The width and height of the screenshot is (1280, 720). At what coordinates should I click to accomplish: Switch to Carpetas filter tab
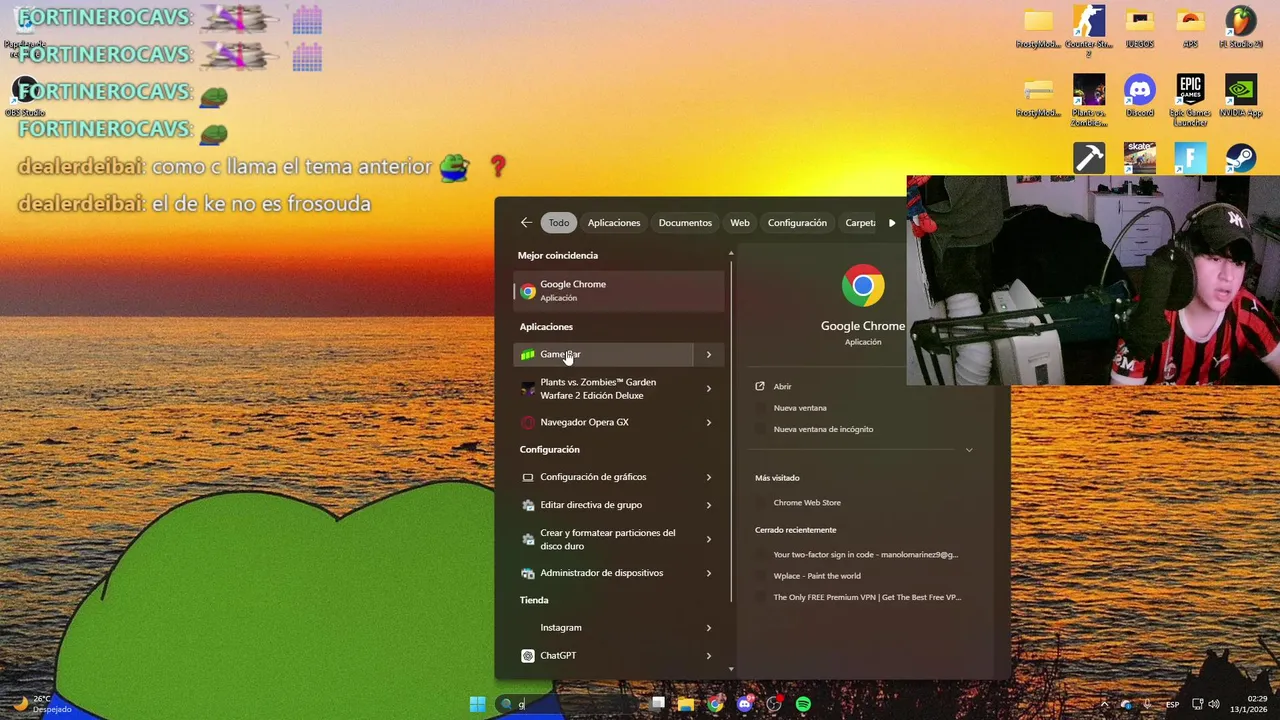[860, 223]
